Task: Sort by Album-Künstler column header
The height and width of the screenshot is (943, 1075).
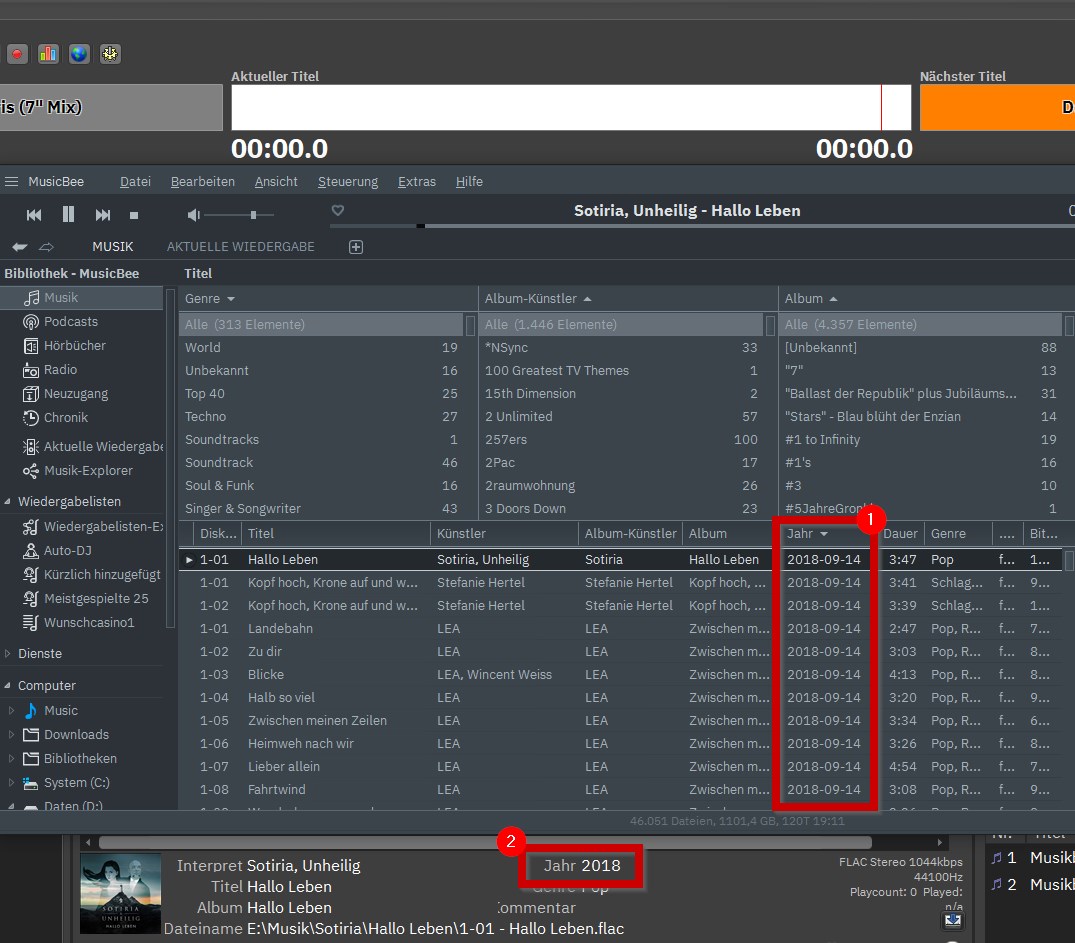Action: point(538,299)
